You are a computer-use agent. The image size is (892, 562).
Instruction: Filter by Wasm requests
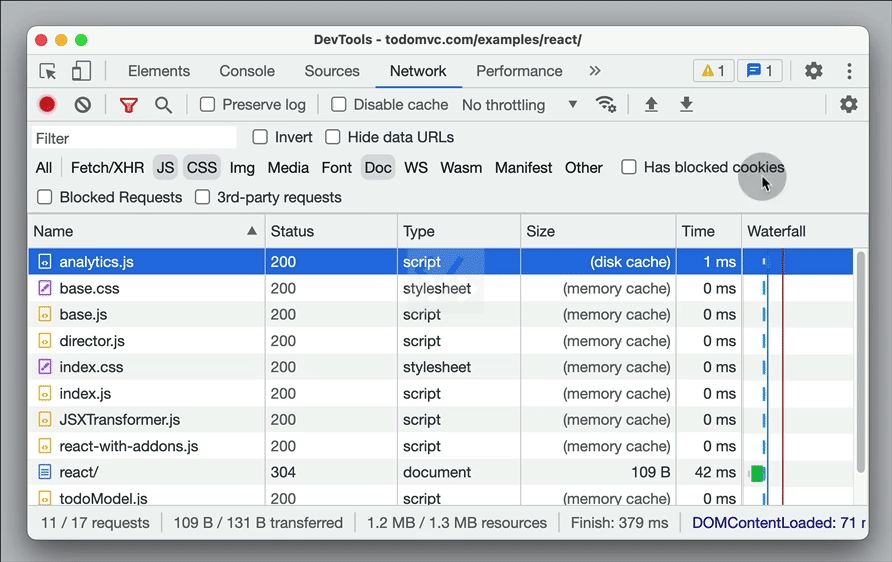(x=461, y=168)
